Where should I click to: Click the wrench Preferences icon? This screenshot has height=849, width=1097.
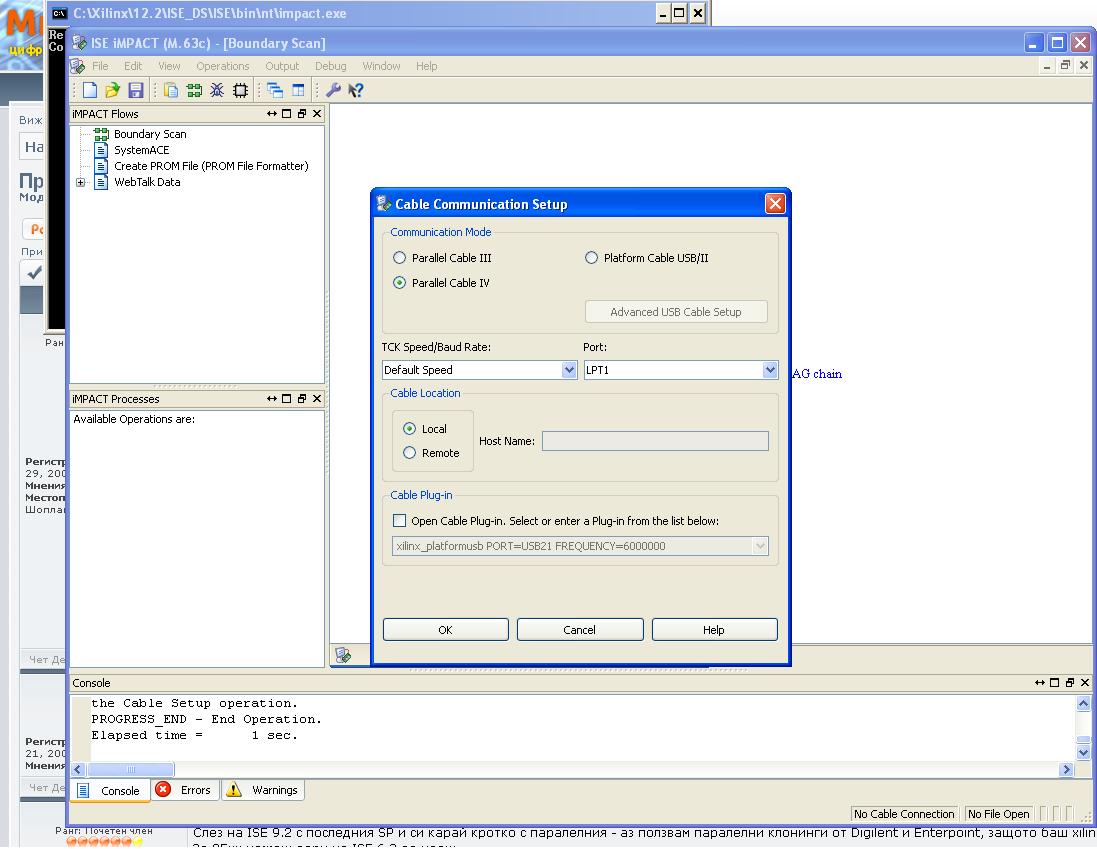[333, 90]
